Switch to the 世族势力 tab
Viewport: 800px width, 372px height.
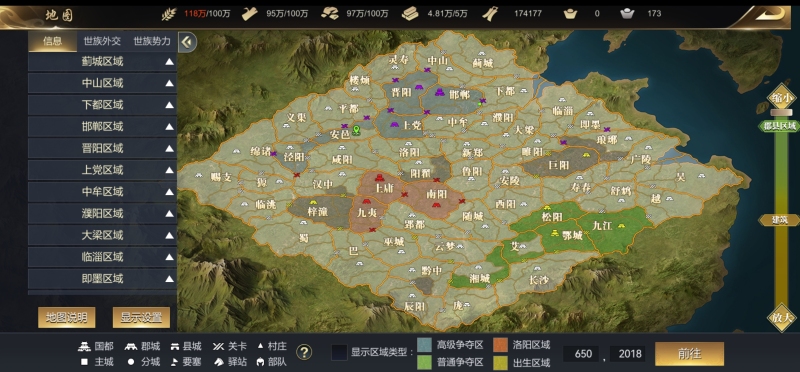(x=152, y=41)
